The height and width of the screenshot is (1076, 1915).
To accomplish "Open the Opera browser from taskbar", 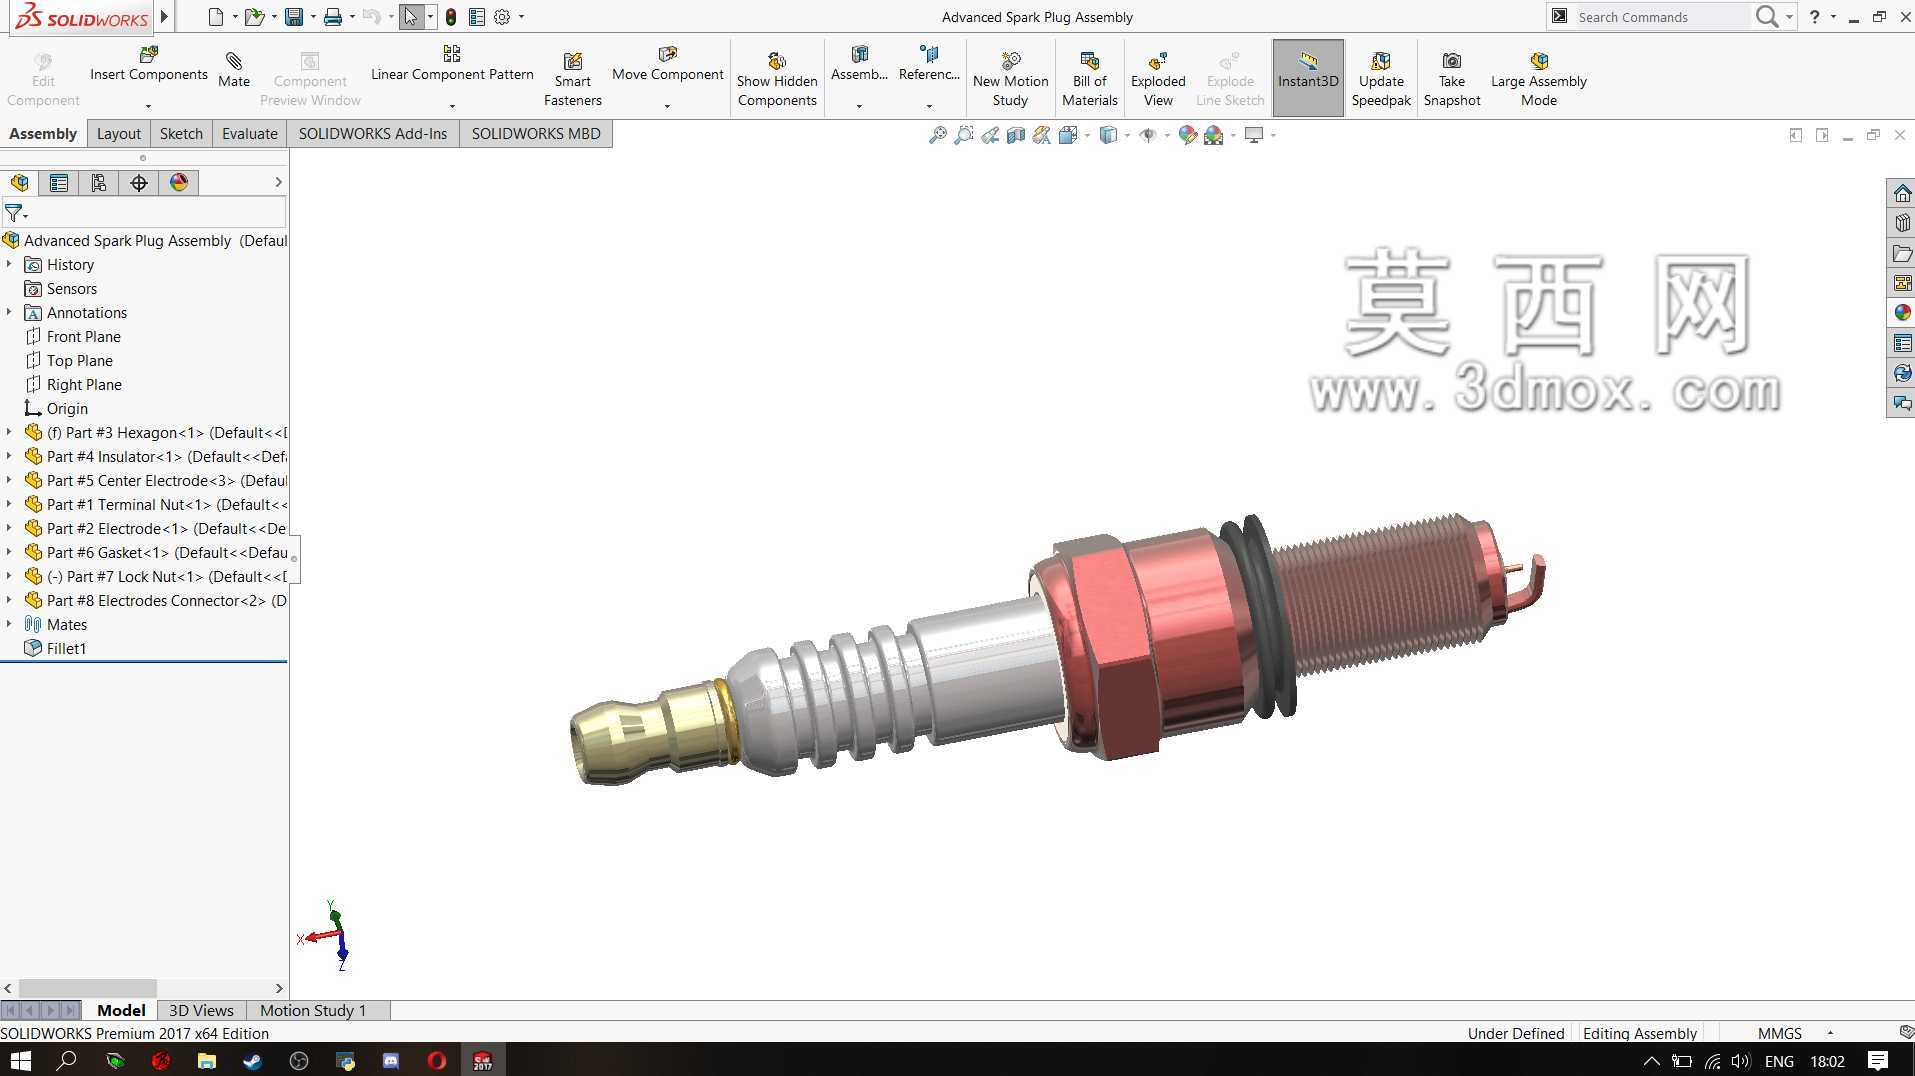I will [x=437, y=1060].
